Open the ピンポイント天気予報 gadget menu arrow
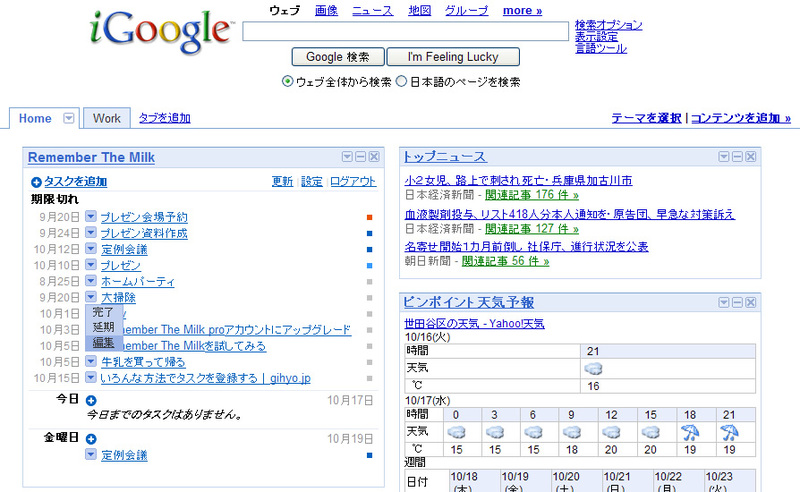 (723, 303)
